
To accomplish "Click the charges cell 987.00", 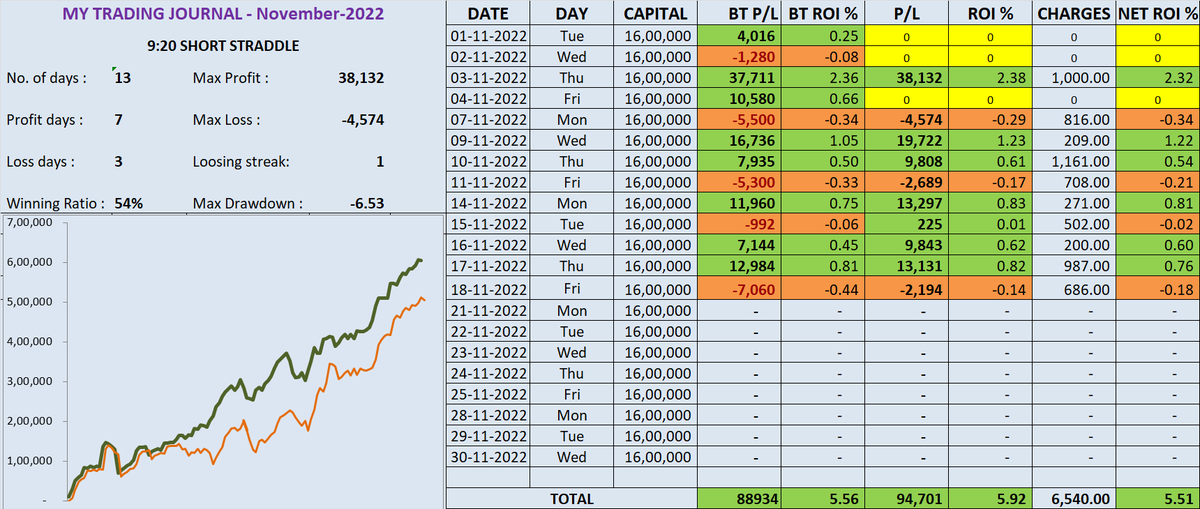I will coord(1073,266).
